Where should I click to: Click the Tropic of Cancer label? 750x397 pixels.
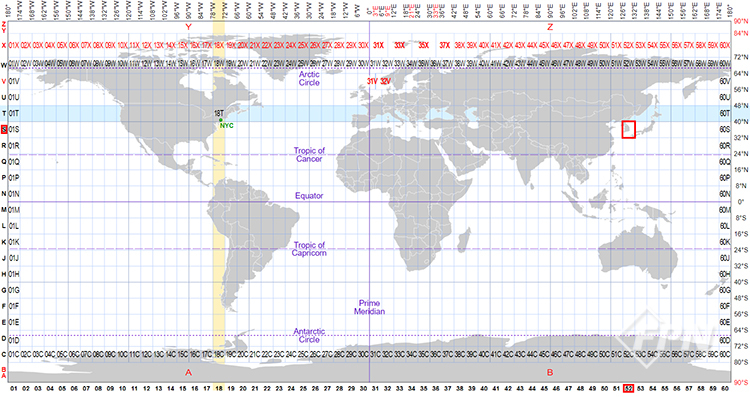pyautogui.click(x=309, y=154)
